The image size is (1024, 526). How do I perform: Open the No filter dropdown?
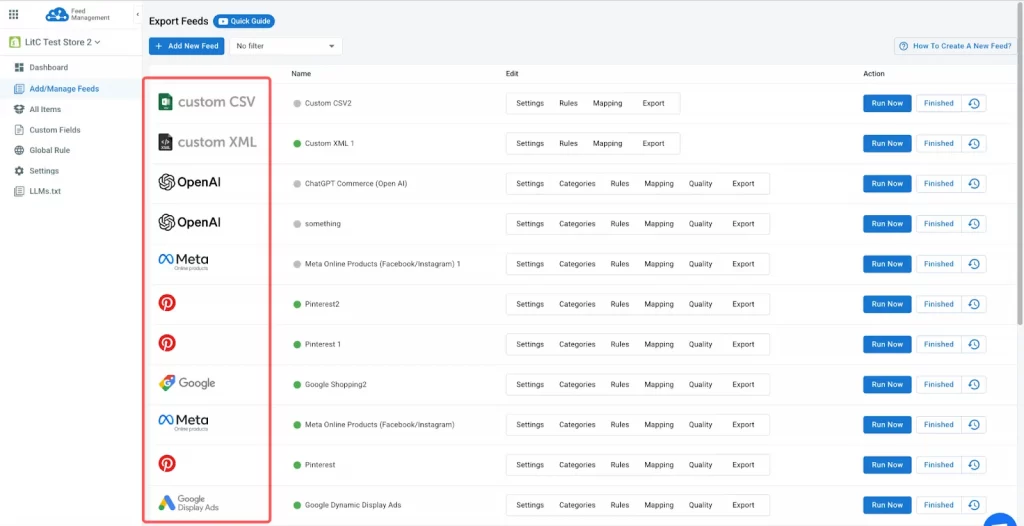285,46
